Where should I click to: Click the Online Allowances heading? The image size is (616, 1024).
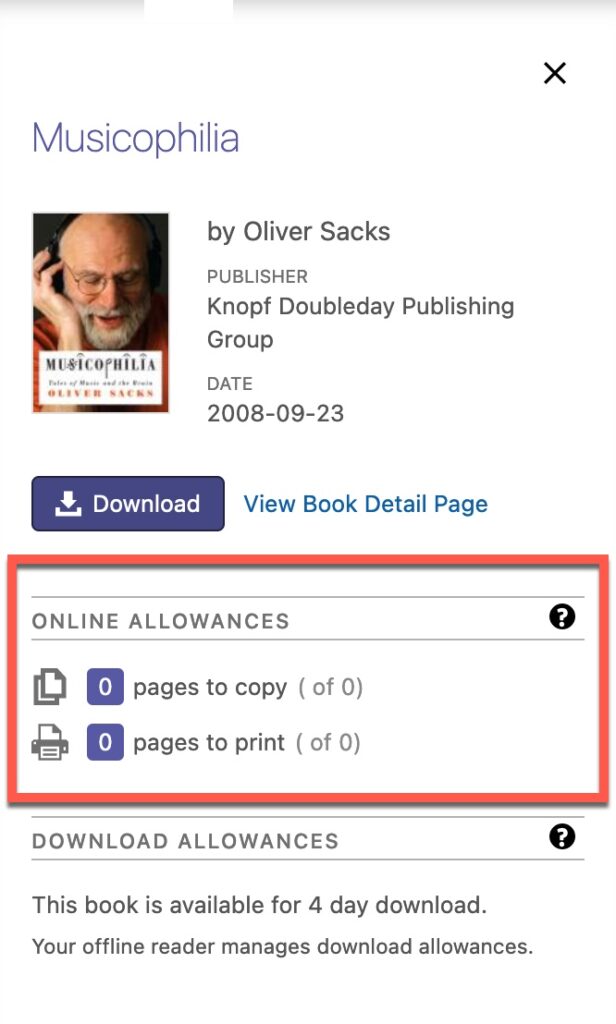tap(161, 621)
